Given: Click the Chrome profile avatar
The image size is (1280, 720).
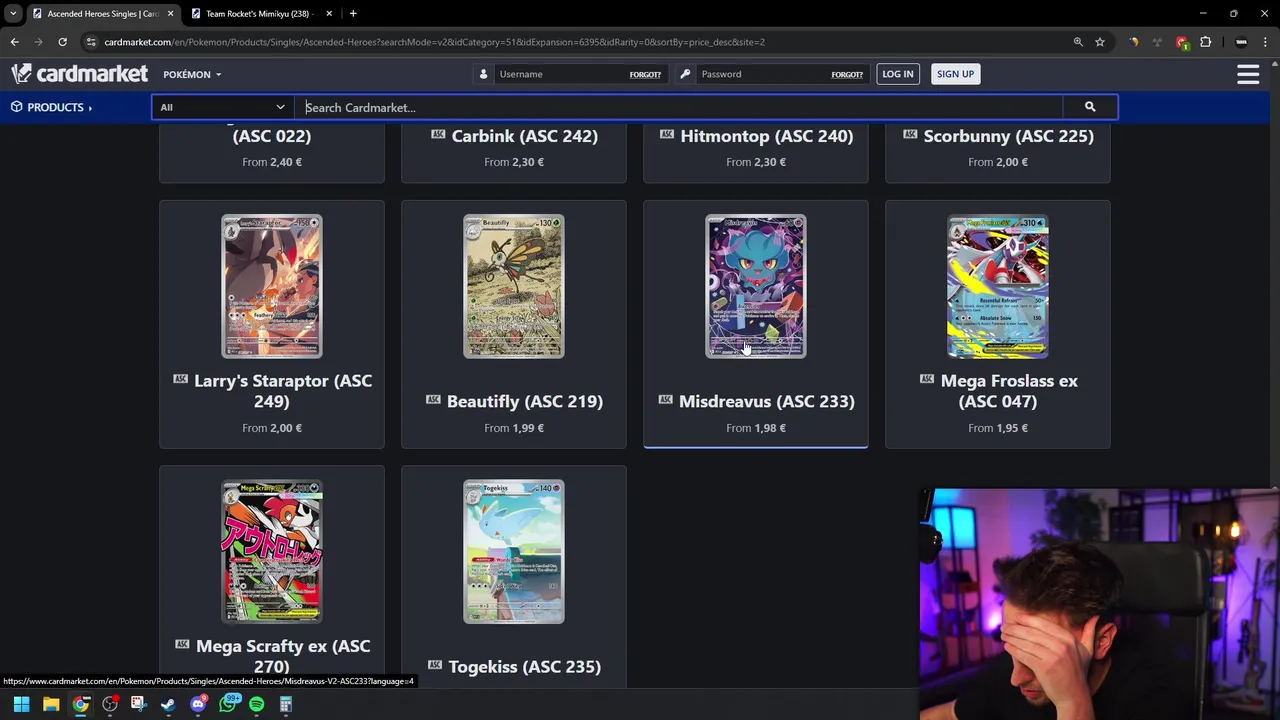Looking at the screenshot, I should click(1241, 42).
